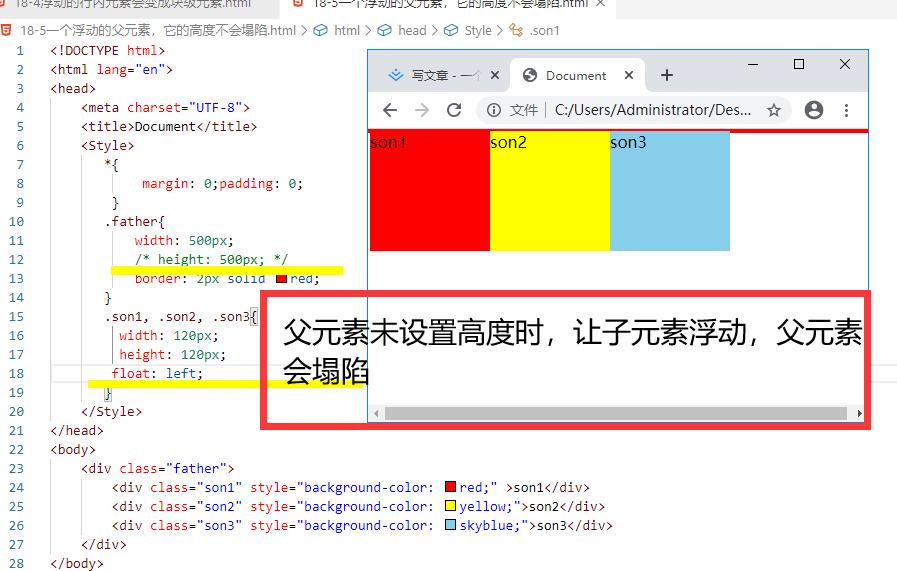Click the yellow son2 box
This screenshot has width=897, height=571.
pos(550,191)
